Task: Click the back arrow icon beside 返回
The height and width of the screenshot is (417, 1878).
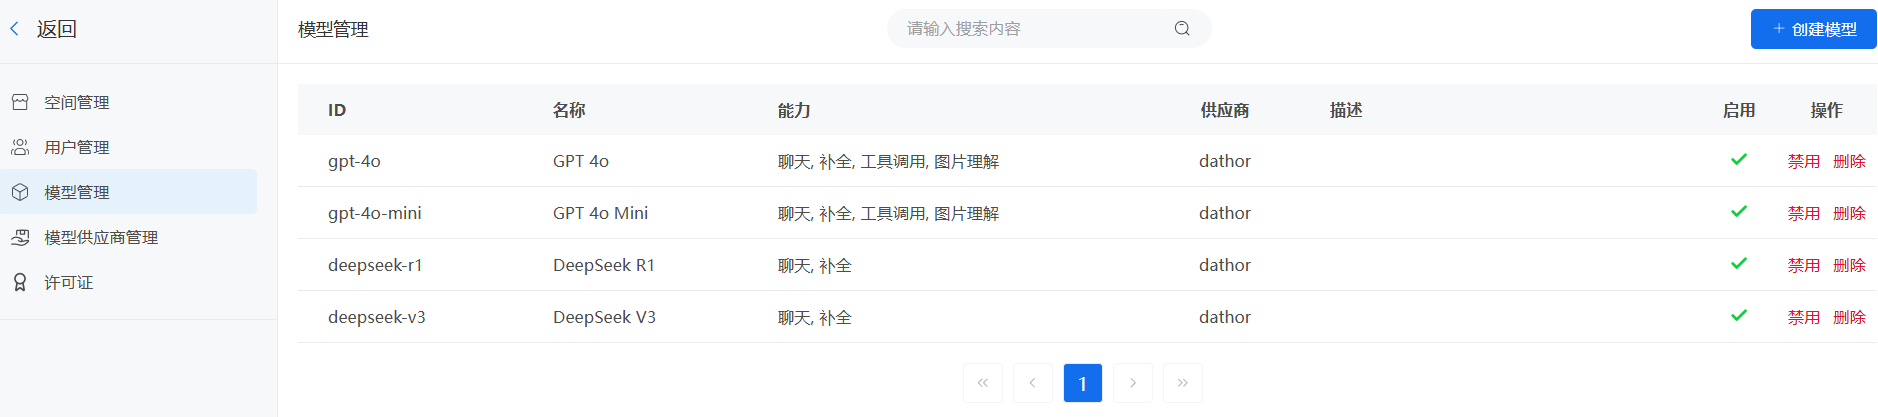Action: [15, 29]
